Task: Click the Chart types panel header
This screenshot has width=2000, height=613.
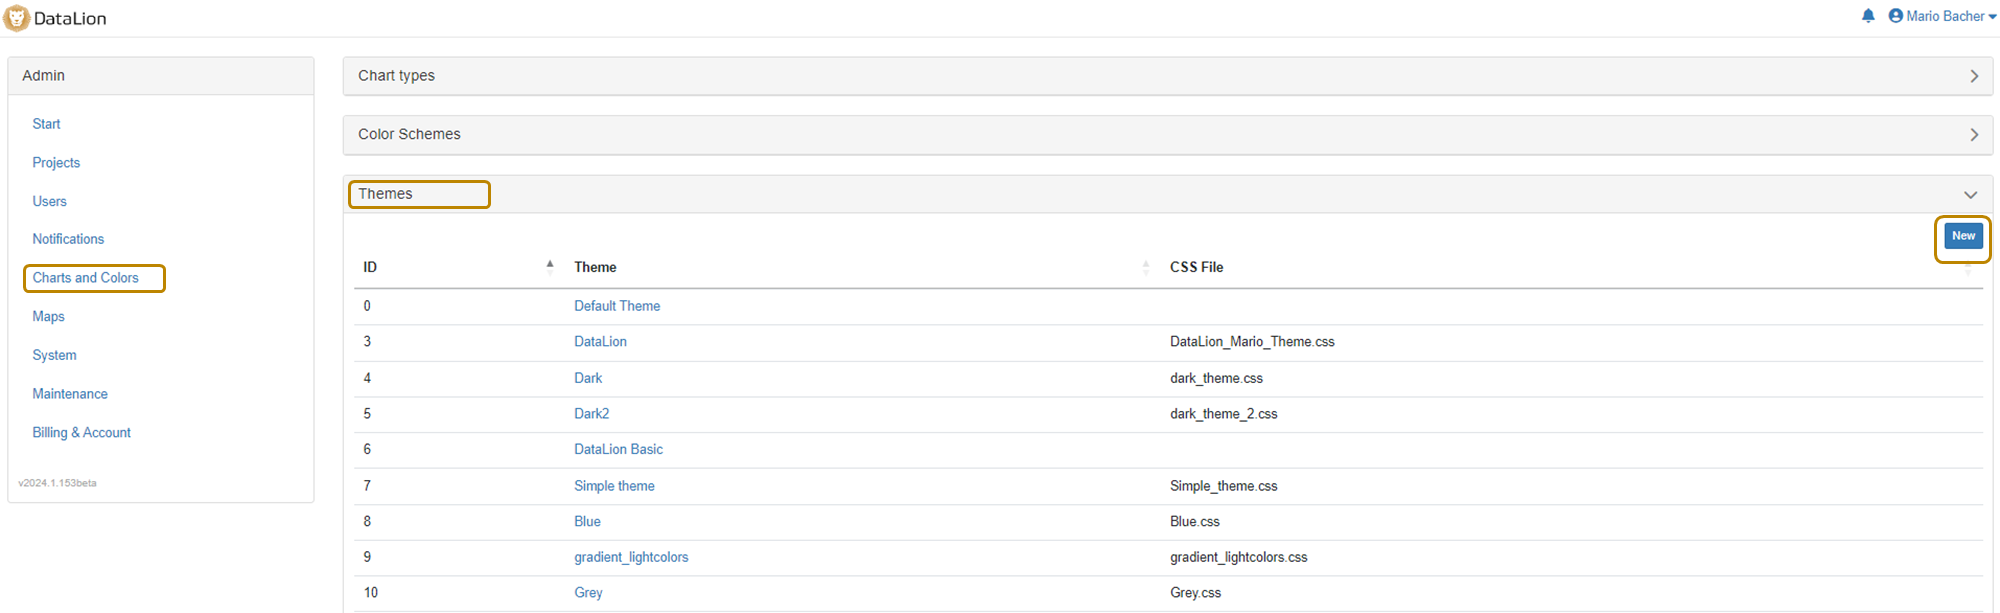Action: click(x=1167, y=76)
